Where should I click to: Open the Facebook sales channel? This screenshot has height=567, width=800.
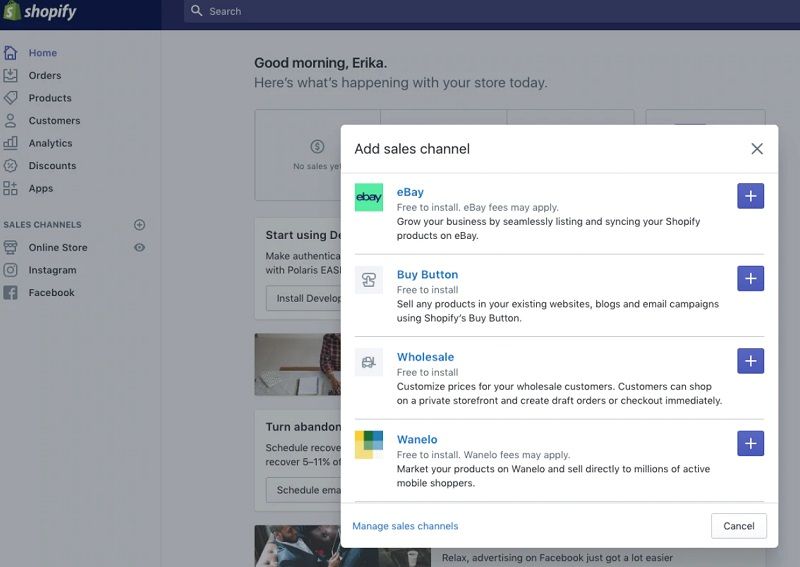pyautogui.click(x=51, y=292)
